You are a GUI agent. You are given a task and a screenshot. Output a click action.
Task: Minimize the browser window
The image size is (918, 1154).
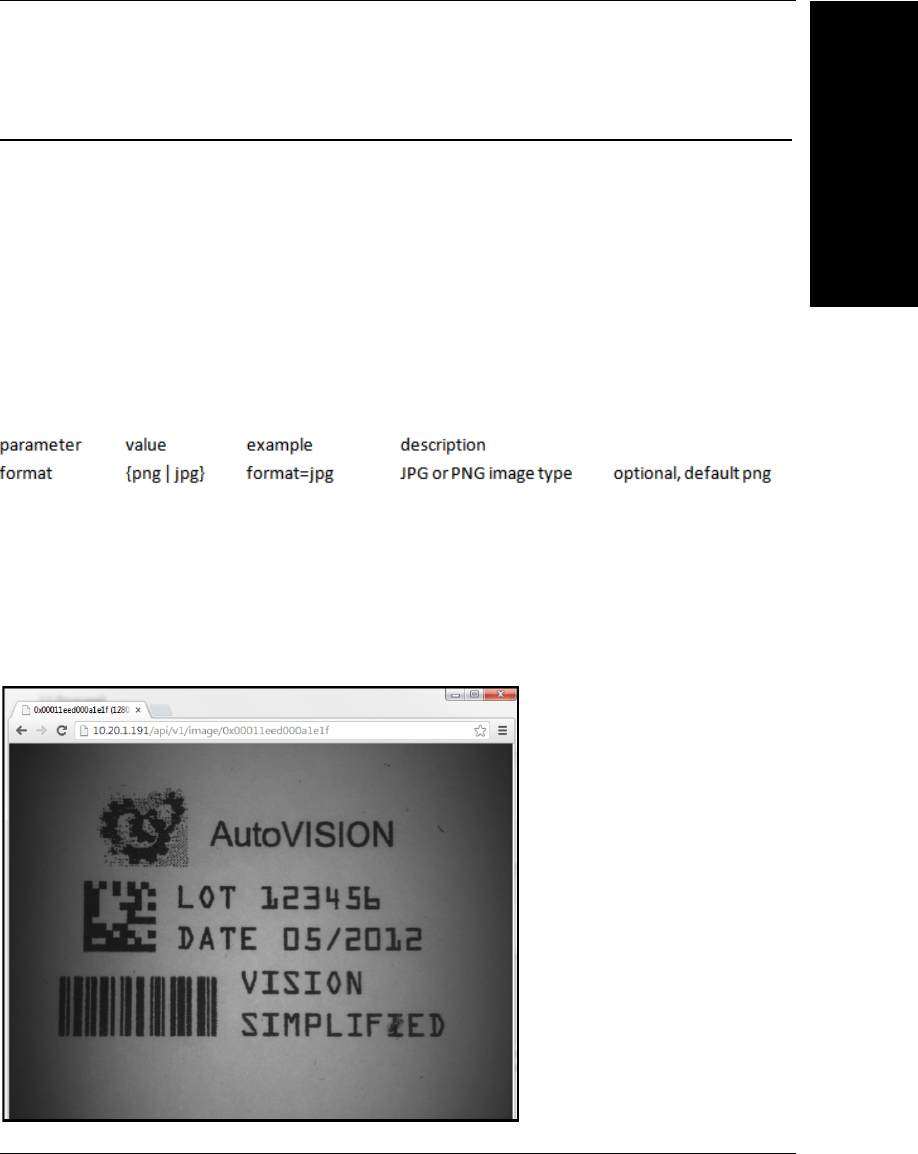tap(456, 694)
